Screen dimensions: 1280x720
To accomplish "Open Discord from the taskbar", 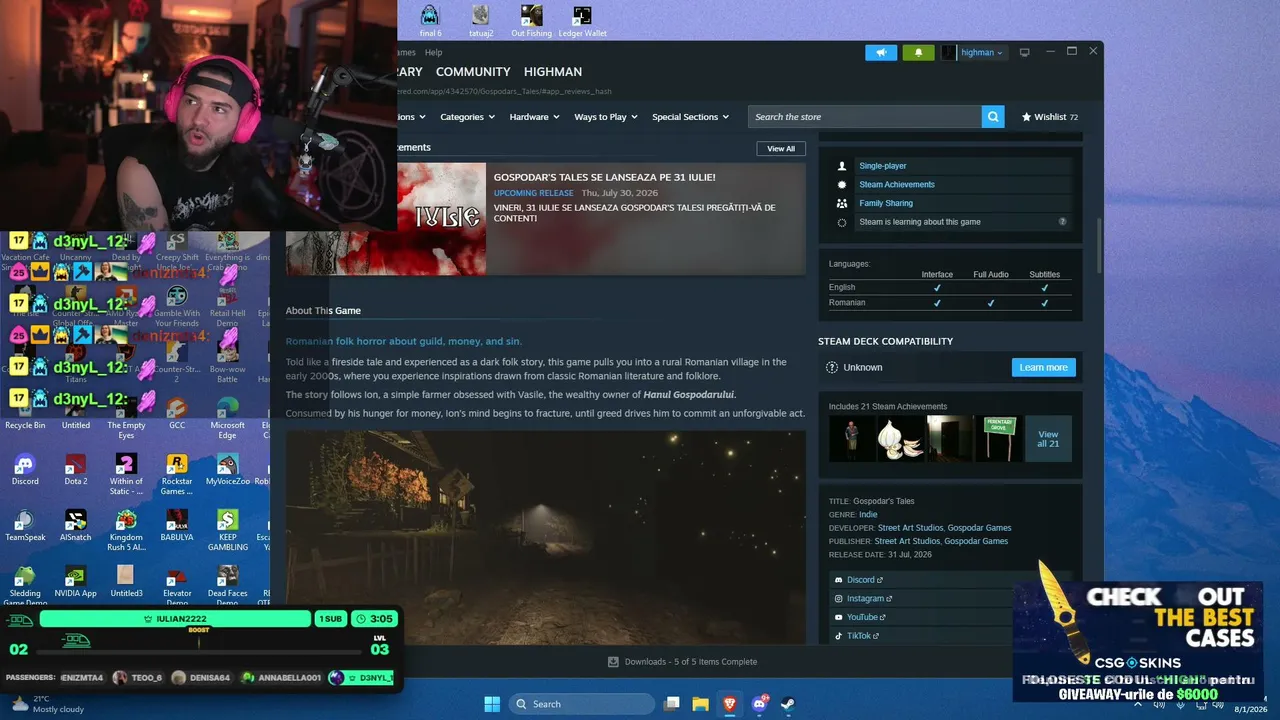I will (x=759, y=704).
